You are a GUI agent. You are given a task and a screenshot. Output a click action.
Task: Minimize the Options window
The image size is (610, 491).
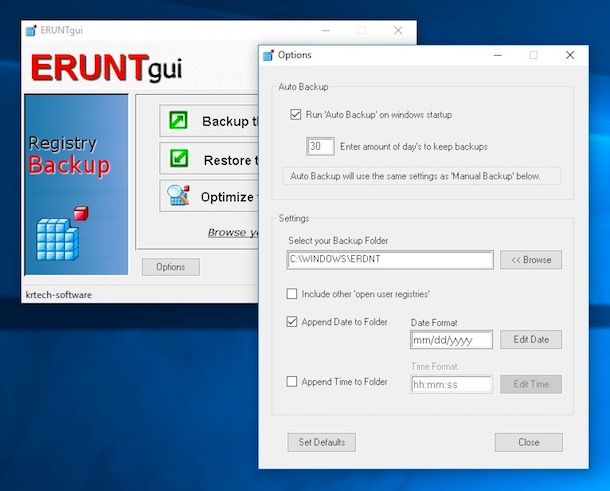point(498,55)
